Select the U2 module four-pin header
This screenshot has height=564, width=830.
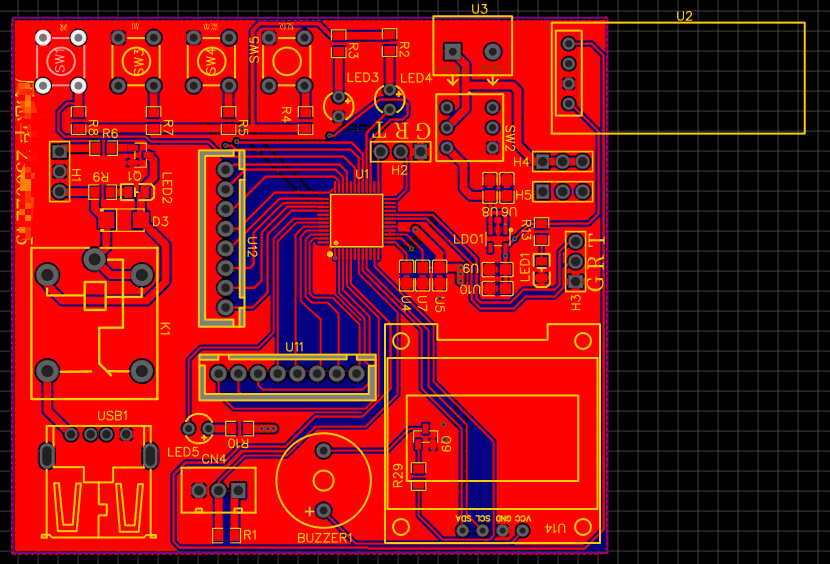coord(569,73)
